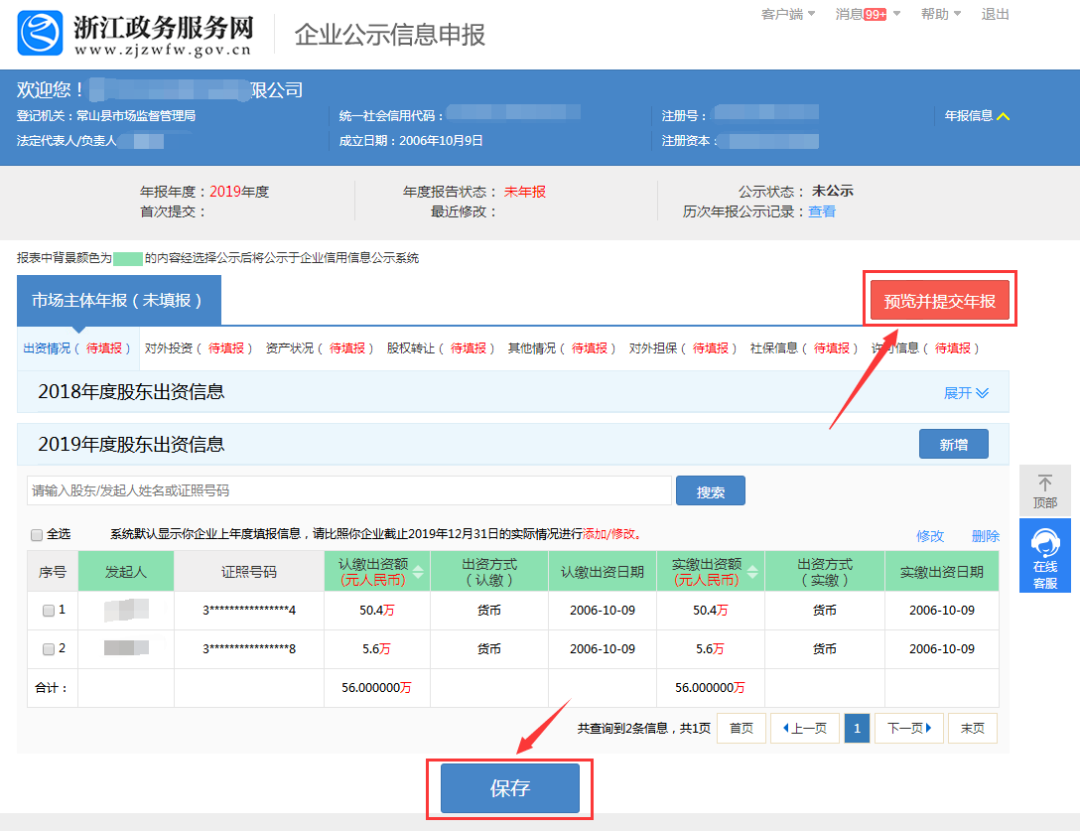Go to the 下一页 next page
Screen dimensions: 1080x831
pyautogui.click(x=909, y=728)
